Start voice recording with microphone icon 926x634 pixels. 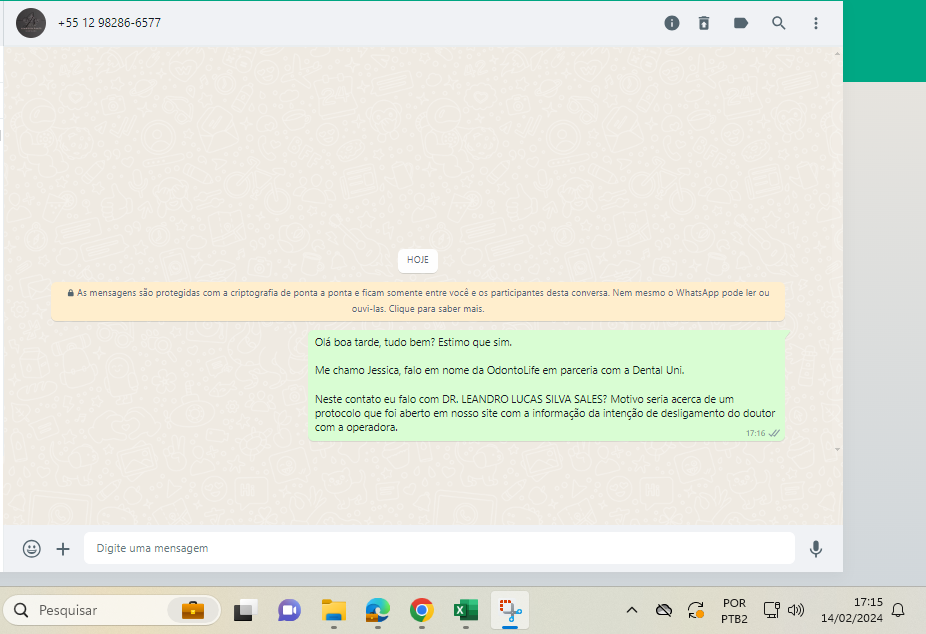pyautogui.click(x=816, y=548)
